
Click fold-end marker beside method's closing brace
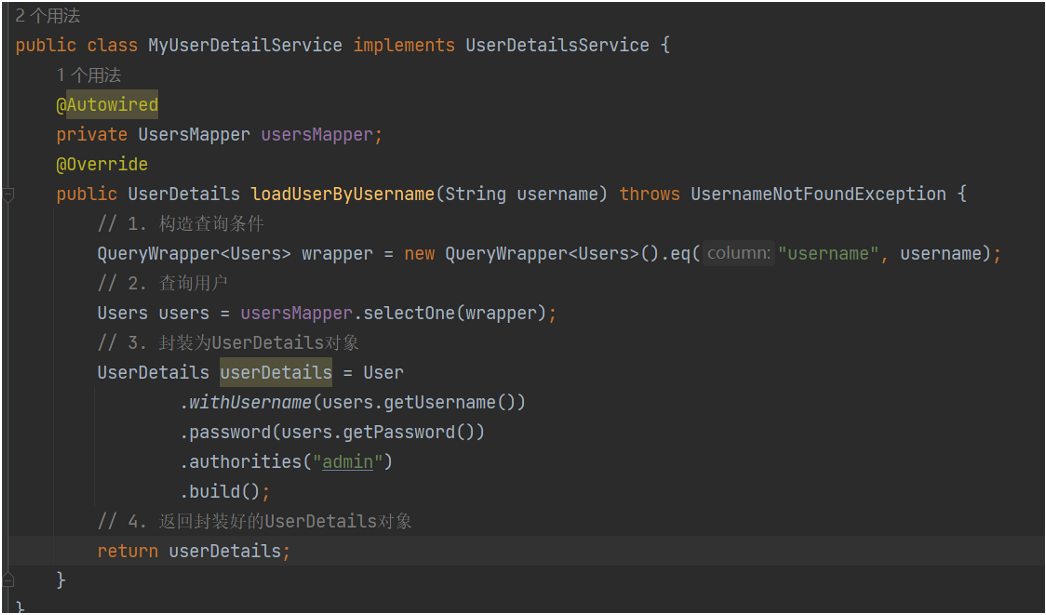coord(8,580)
